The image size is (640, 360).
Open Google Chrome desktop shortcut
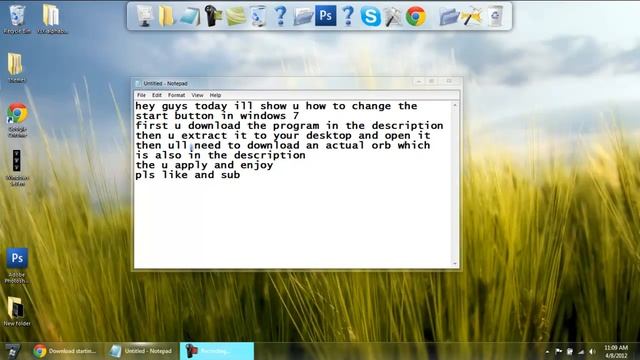click(17, 120)
